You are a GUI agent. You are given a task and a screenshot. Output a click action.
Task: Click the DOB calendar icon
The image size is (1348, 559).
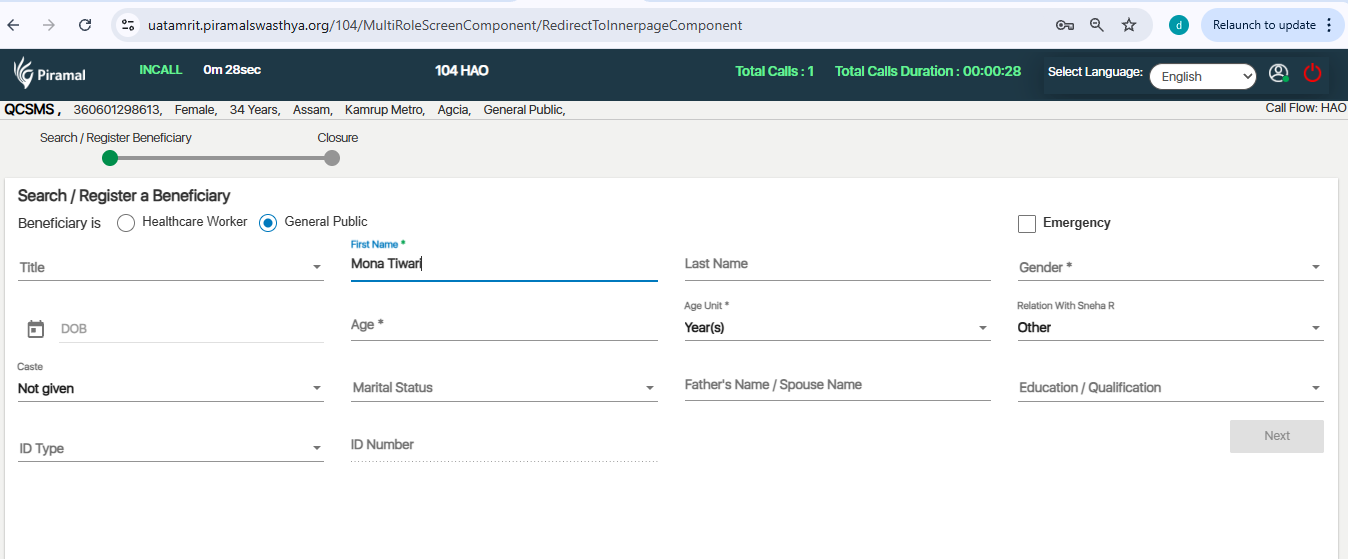click(x=36, y=329)
